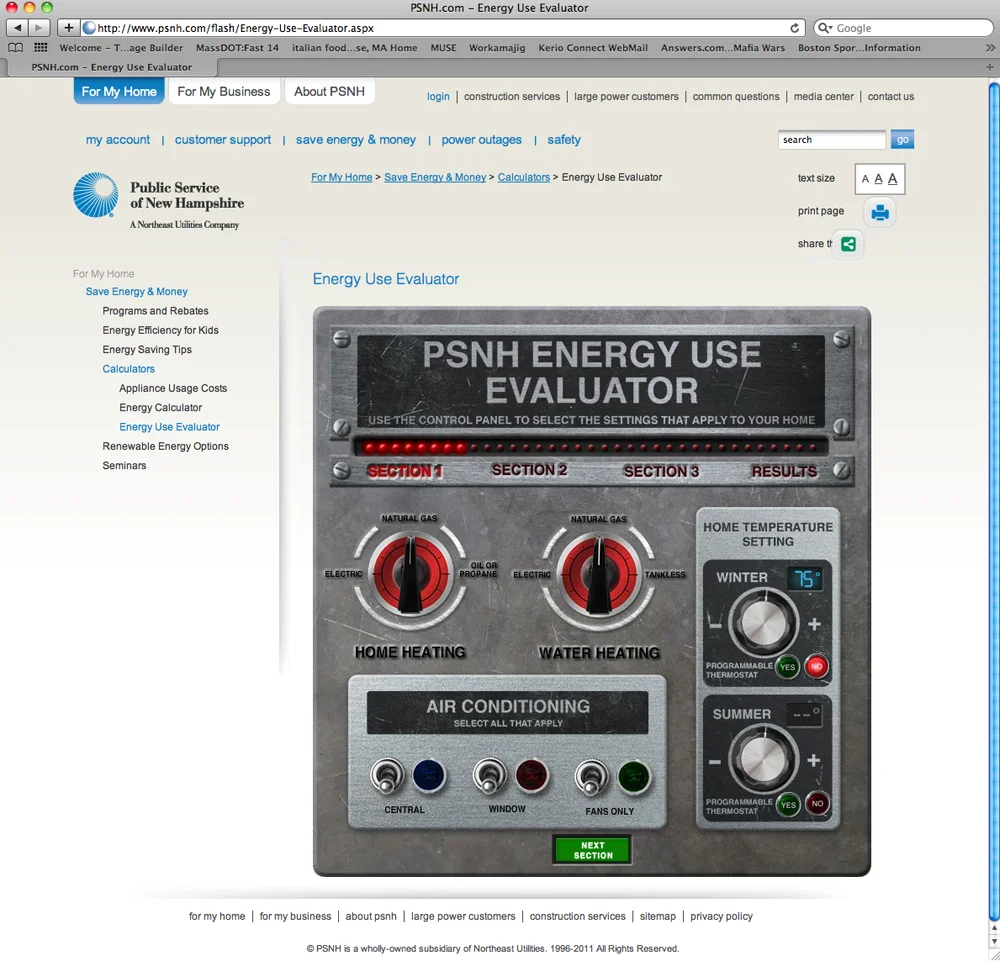Click the add bookmark plus button
This screenshot has height=961, width=1000.
pos(68,27)
